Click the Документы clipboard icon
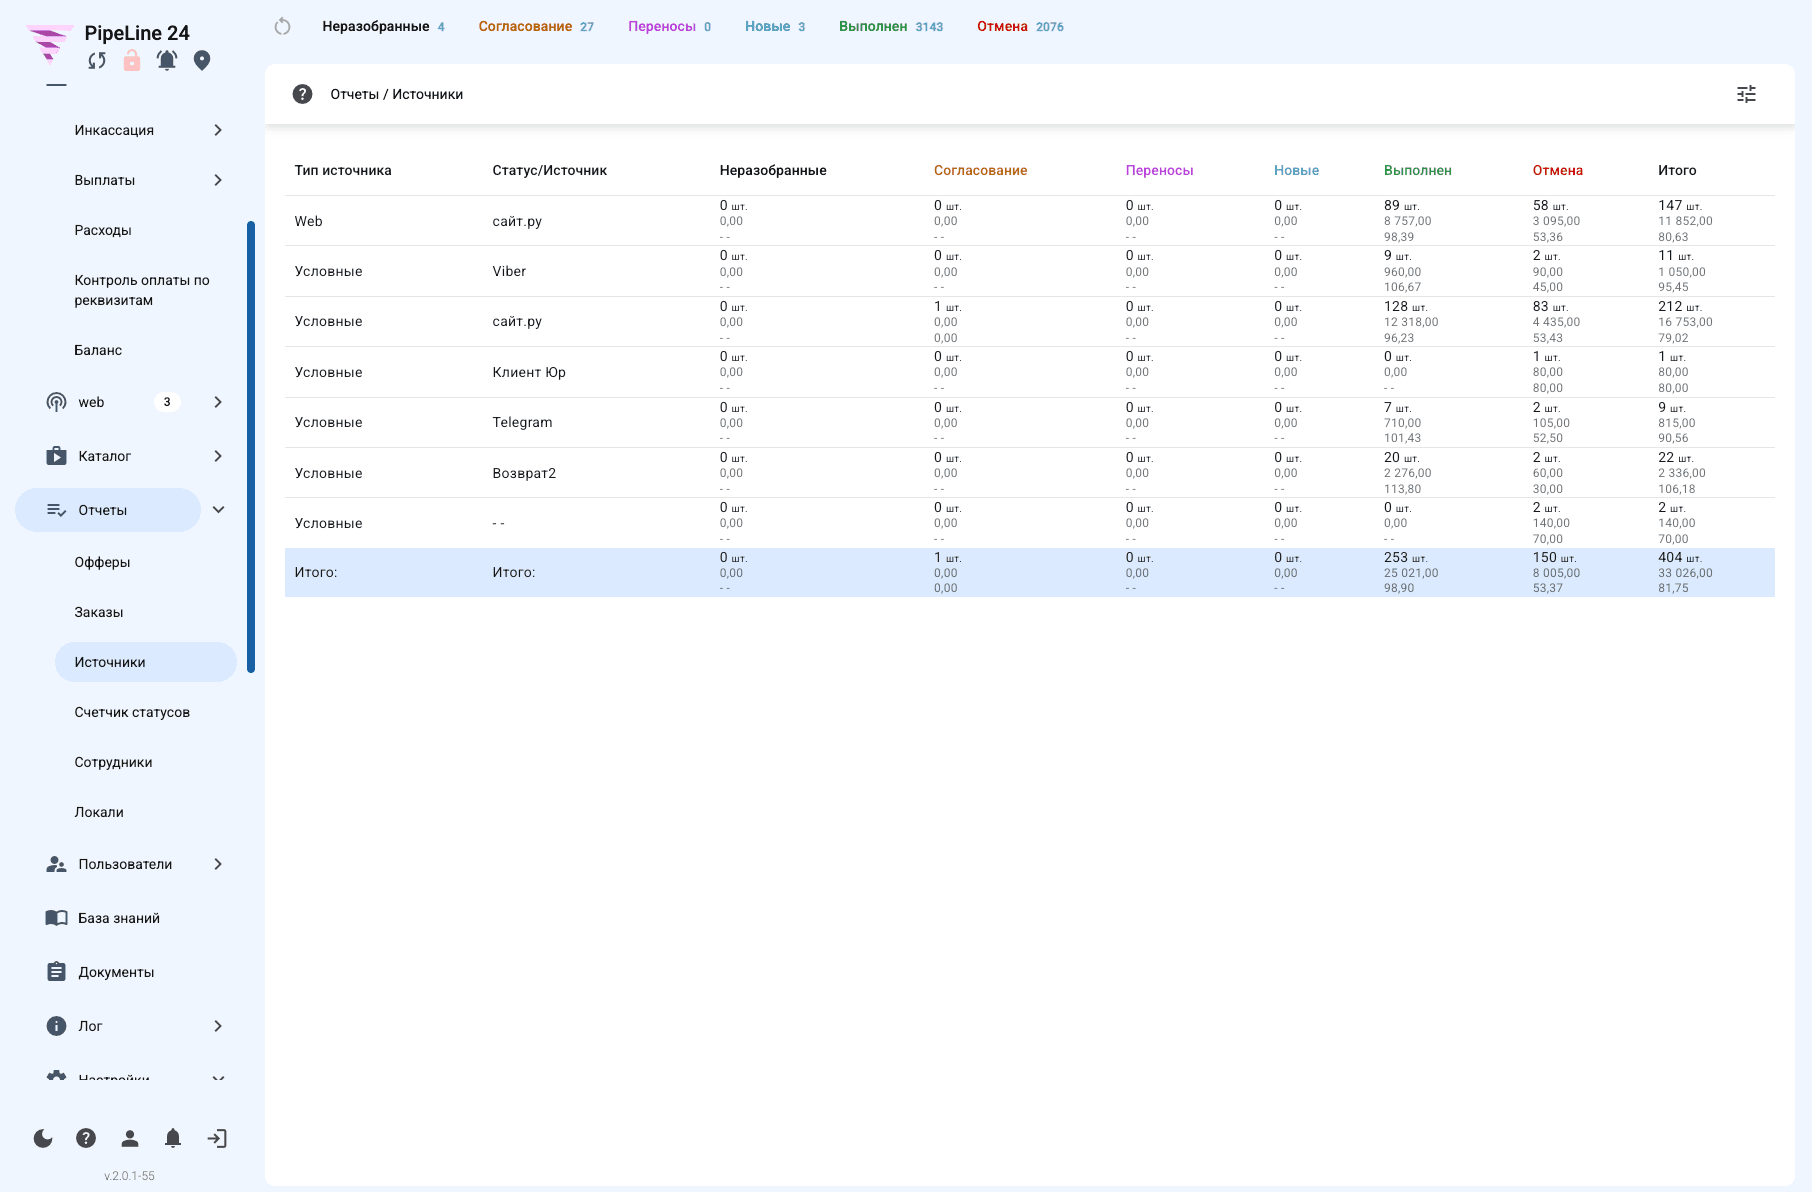1812x1192 pixels. click(x=56, y=972)
